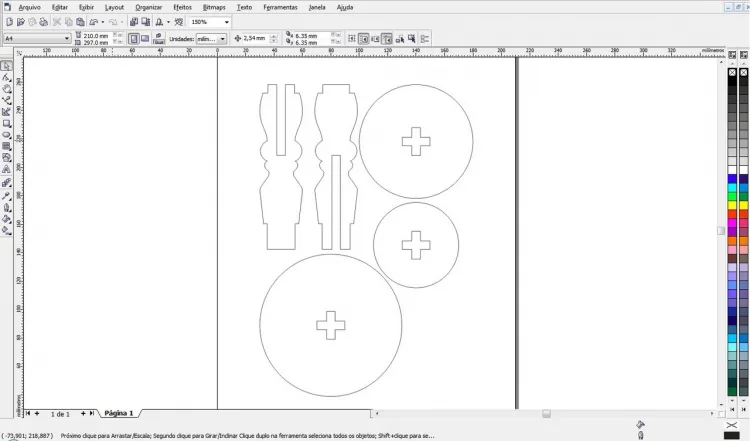The height and width of the screenshot is (441, 750).
Task: Select the Outline pen tool
Action: pos(6,208)
